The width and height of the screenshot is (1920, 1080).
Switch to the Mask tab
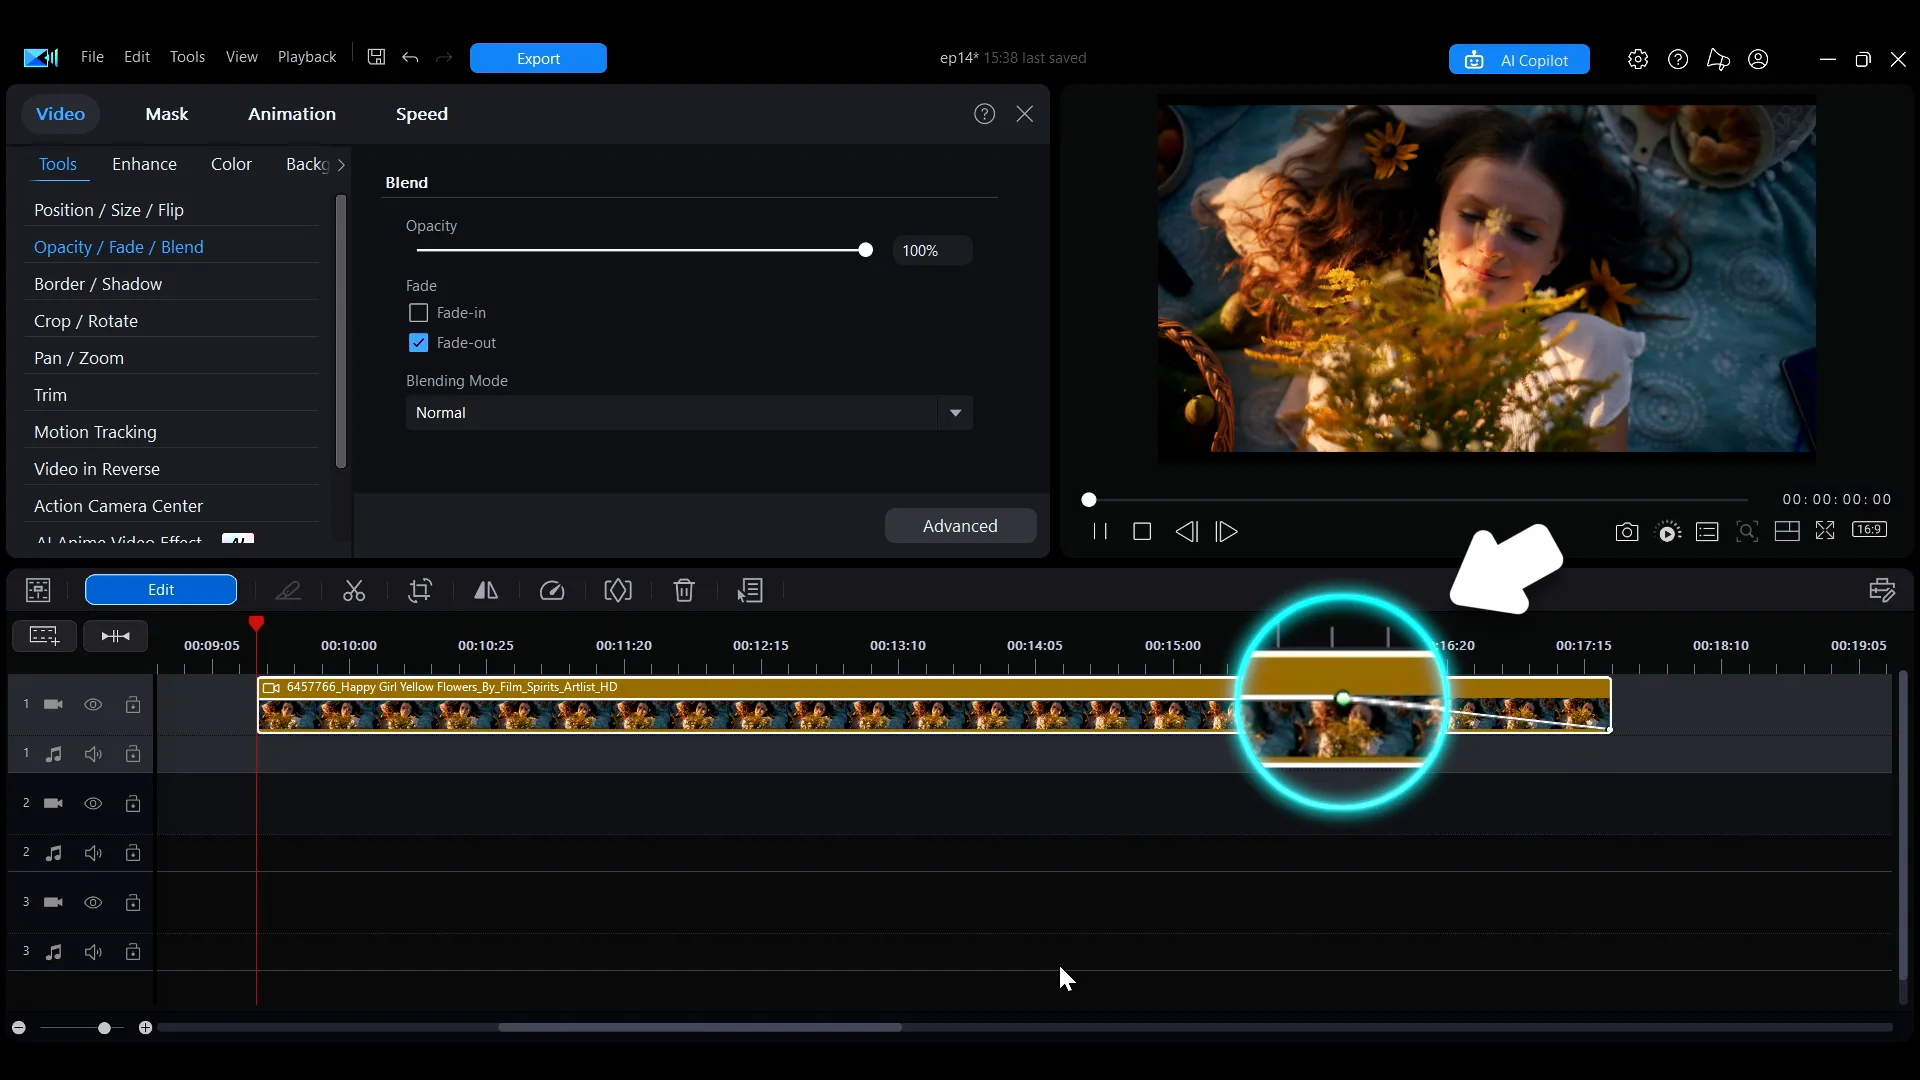[x=167, y=114]
